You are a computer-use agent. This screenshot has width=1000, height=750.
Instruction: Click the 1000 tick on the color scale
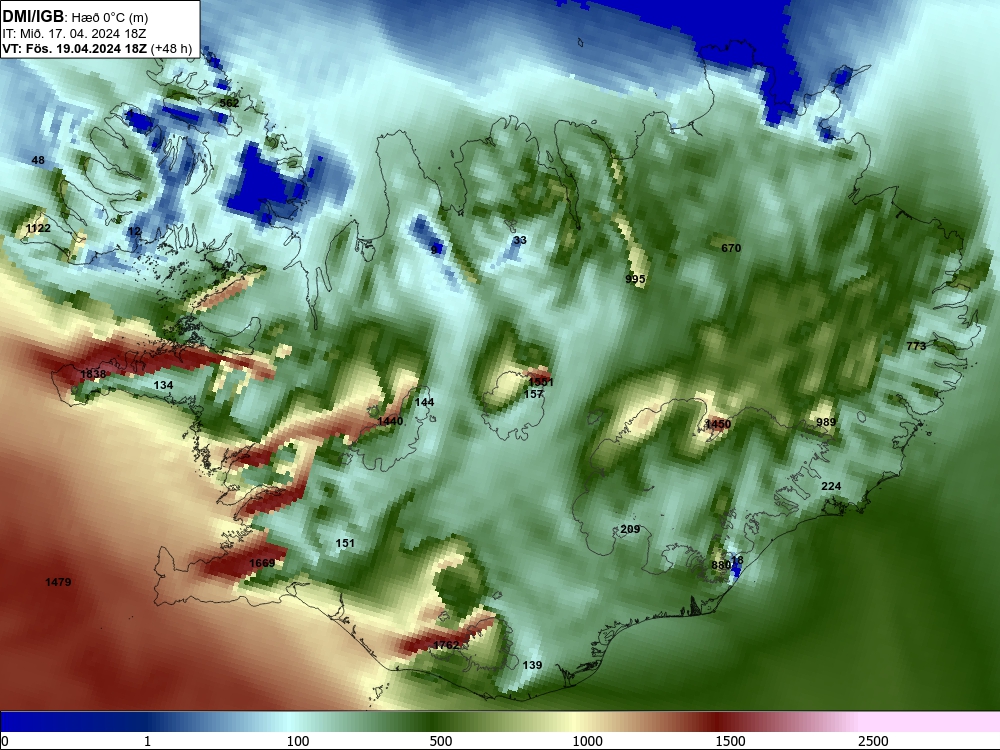pos(587,741)
